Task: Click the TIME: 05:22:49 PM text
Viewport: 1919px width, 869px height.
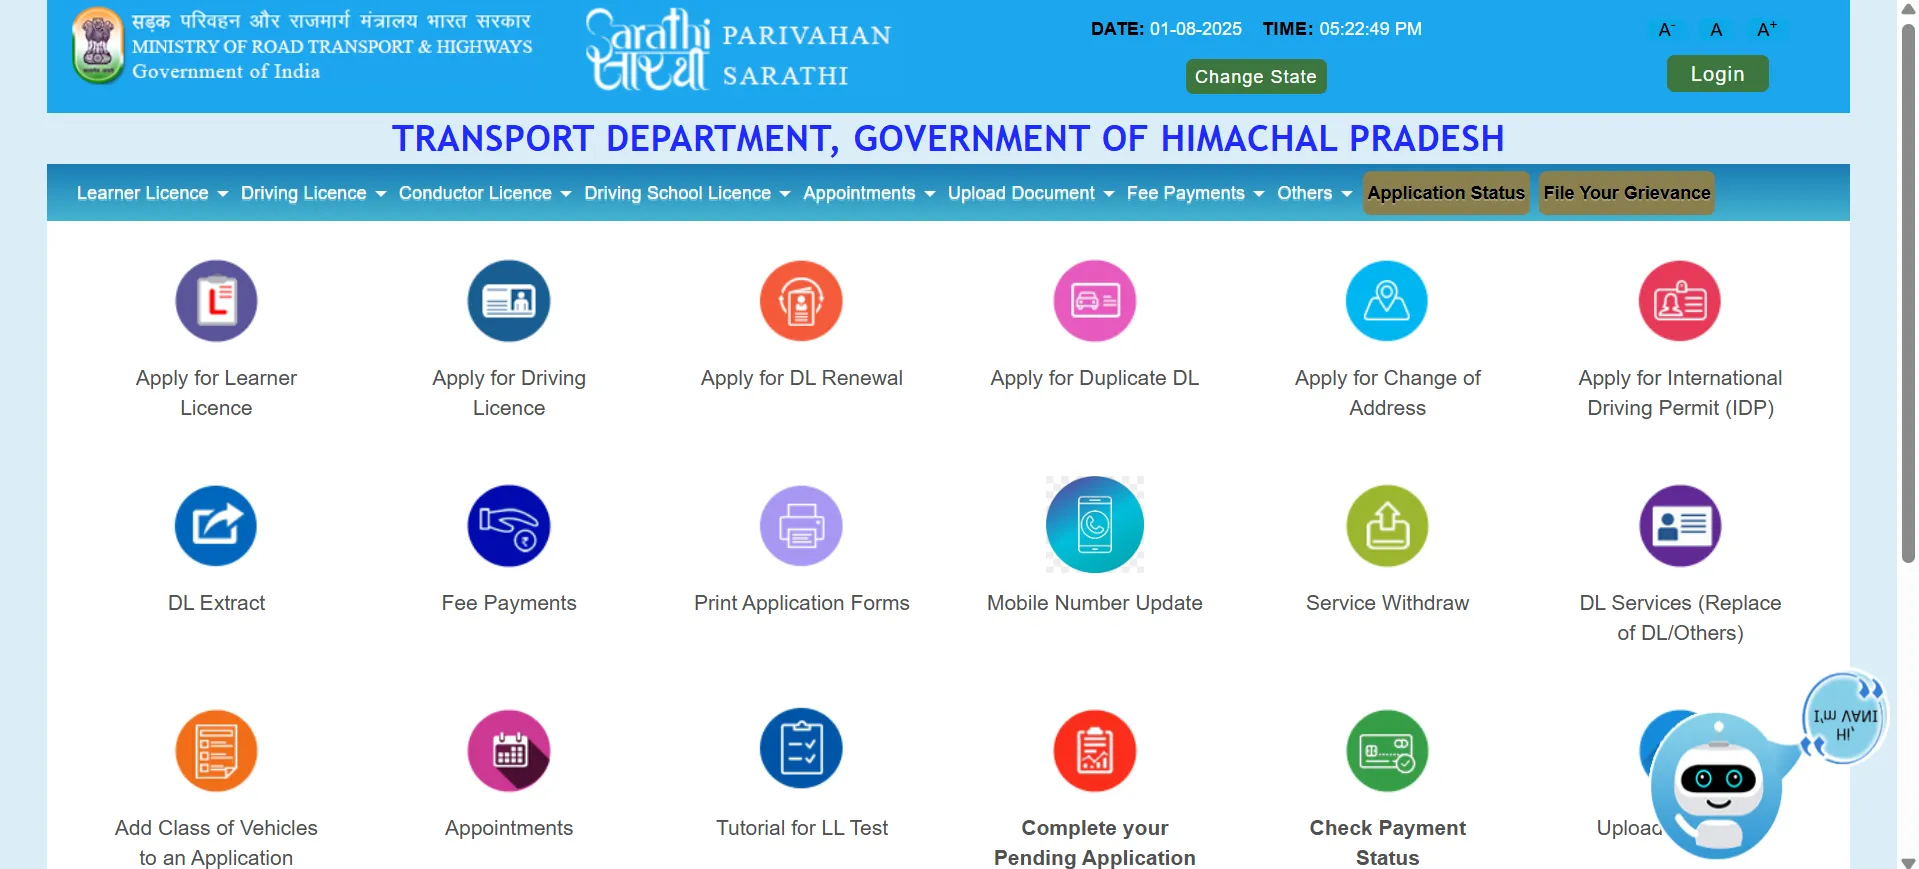Action: (x=1342, y=29)
